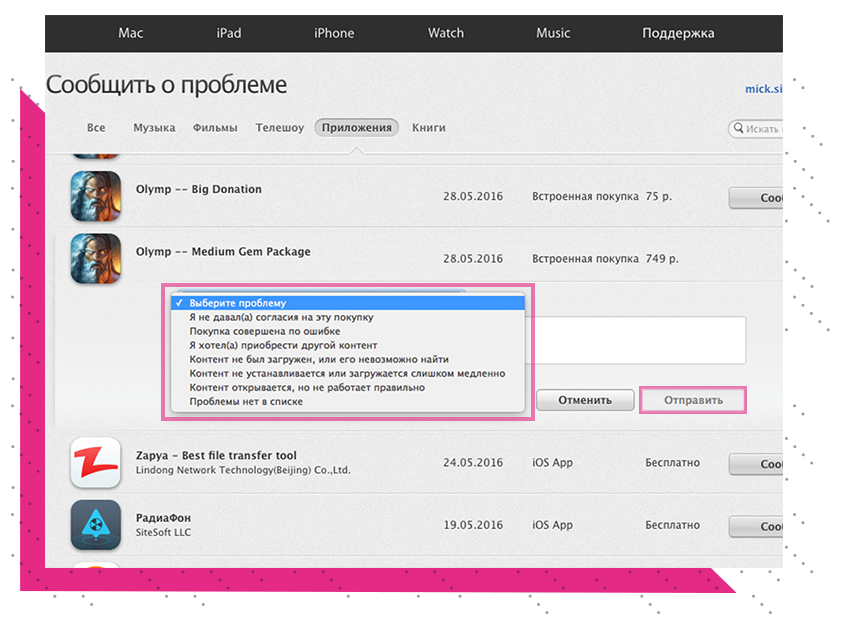
Task: Choose 'Контент открывается, но не работает правильно'
Action: [x=306, y=387]
